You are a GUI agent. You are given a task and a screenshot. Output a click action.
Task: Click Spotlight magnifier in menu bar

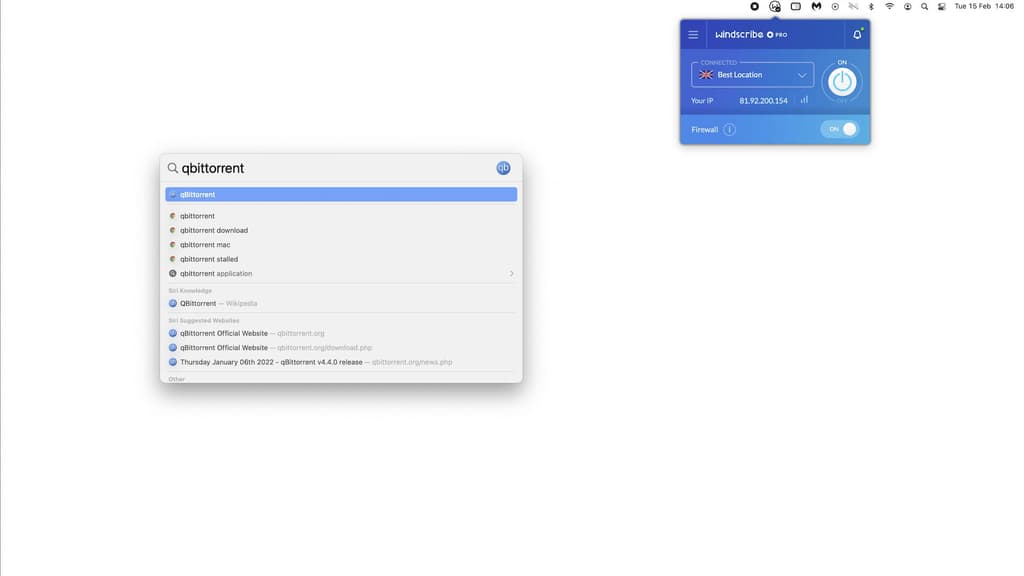coord(924,7)
